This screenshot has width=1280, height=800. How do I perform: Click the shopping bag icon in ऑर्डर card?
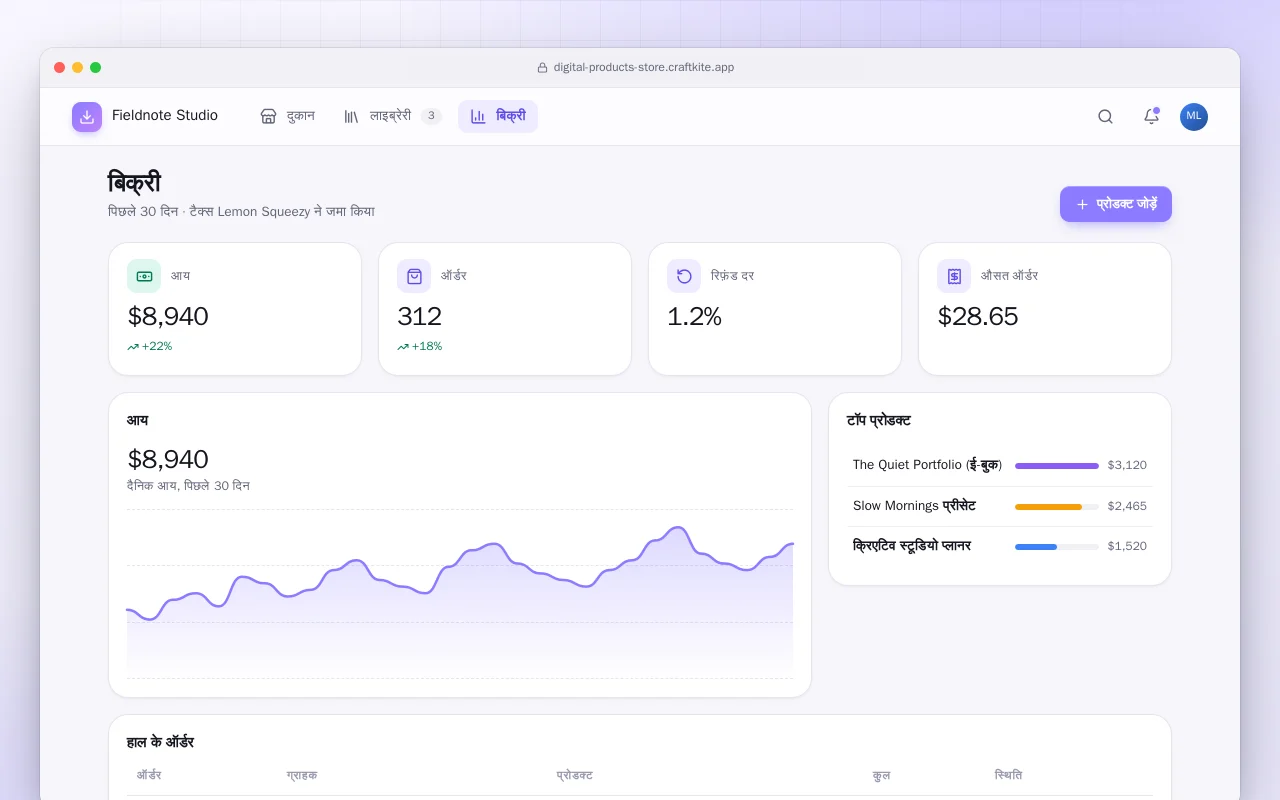click(414, 276)
